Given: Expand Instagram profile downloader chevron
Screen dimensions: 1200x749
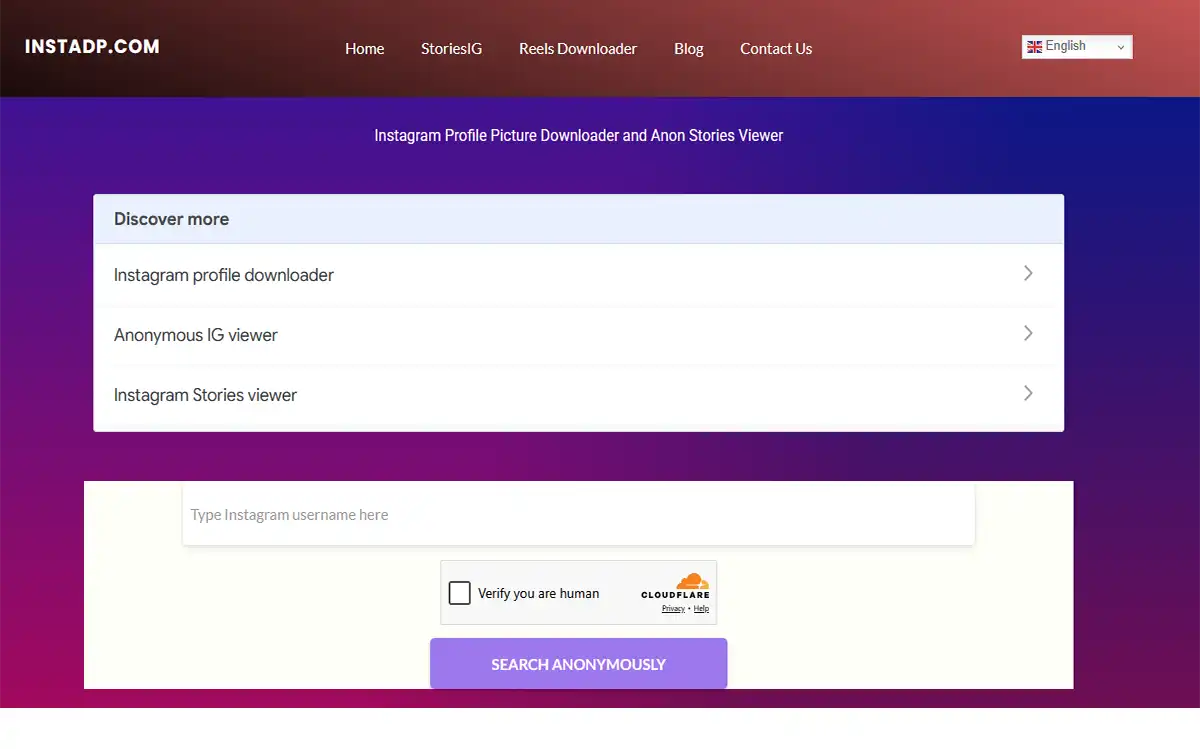Looking at the screenshot, I should point(1028,273).
